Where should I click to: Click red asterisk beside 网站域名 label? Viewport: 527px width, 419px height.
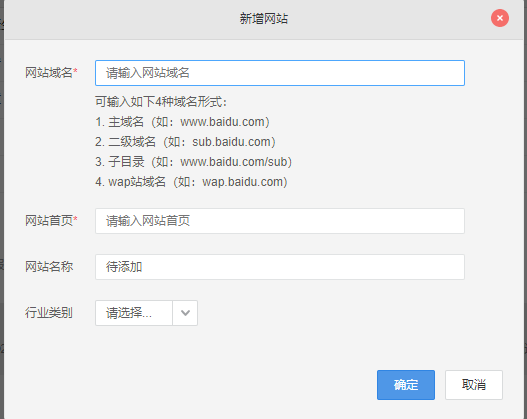(x=75, y=71)
